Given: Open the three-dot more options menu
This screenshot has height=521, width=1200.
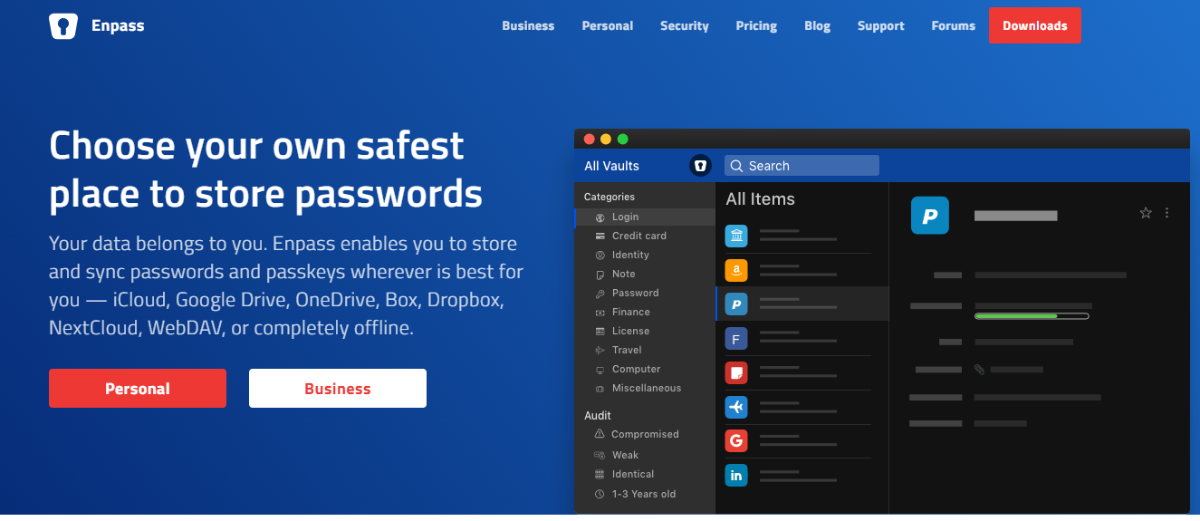Looking at the screenshot, I should click(x=1167, y=213).
